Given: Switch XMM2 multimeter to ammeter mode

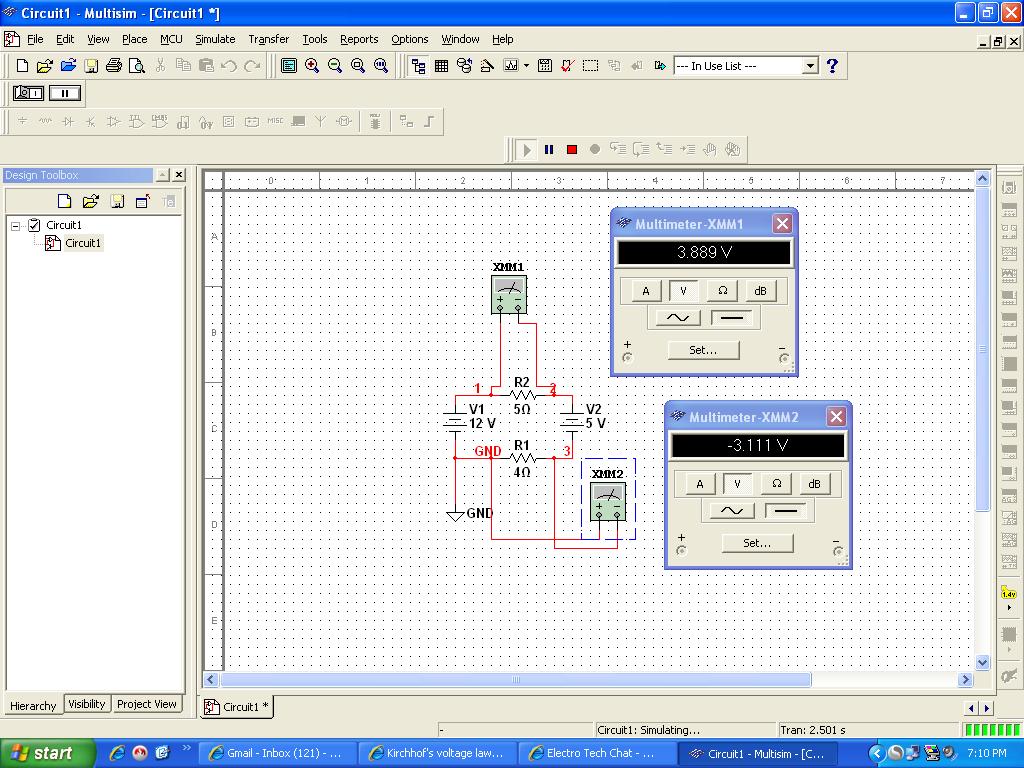Looking at the screenshot, I should click(x=699, y=484).
